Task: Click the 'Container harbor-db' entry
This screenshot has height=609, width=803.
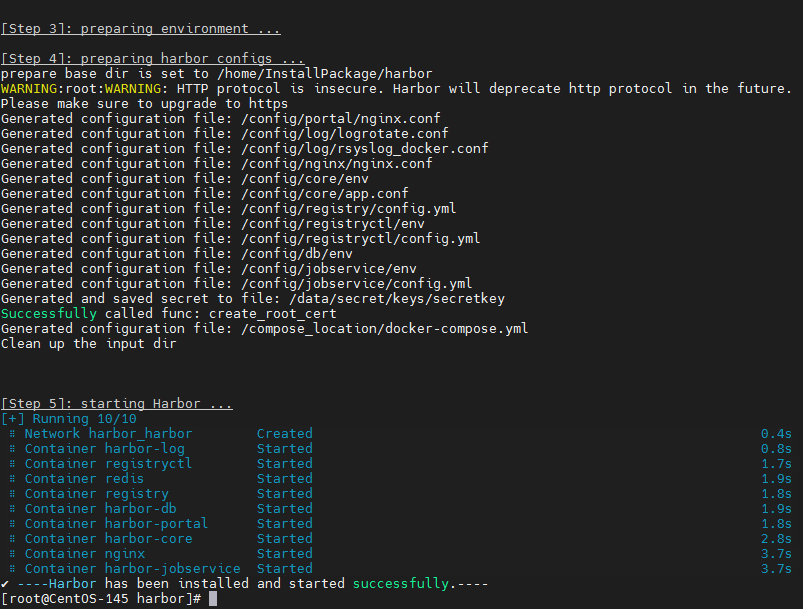Action: tap(101, 509)
